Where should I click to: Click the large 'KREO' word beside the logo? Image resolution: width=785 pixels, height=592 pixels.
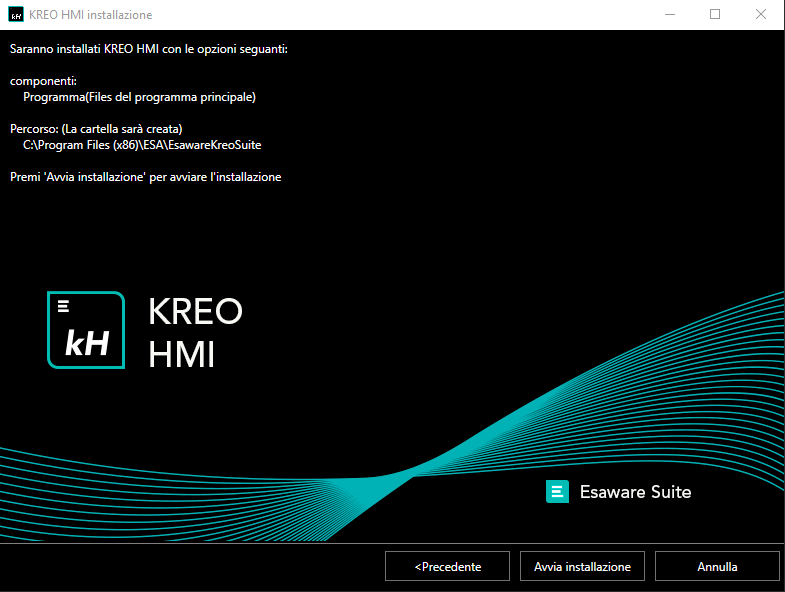tap(195, 311)
